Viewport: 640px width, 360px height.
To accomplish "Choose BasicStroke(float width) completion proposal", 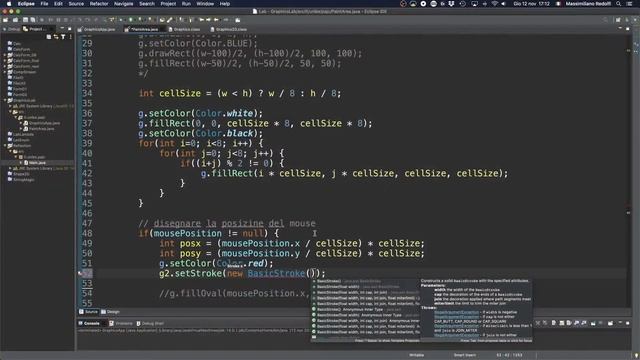I will pyautogui.click(x=366, y=287).
